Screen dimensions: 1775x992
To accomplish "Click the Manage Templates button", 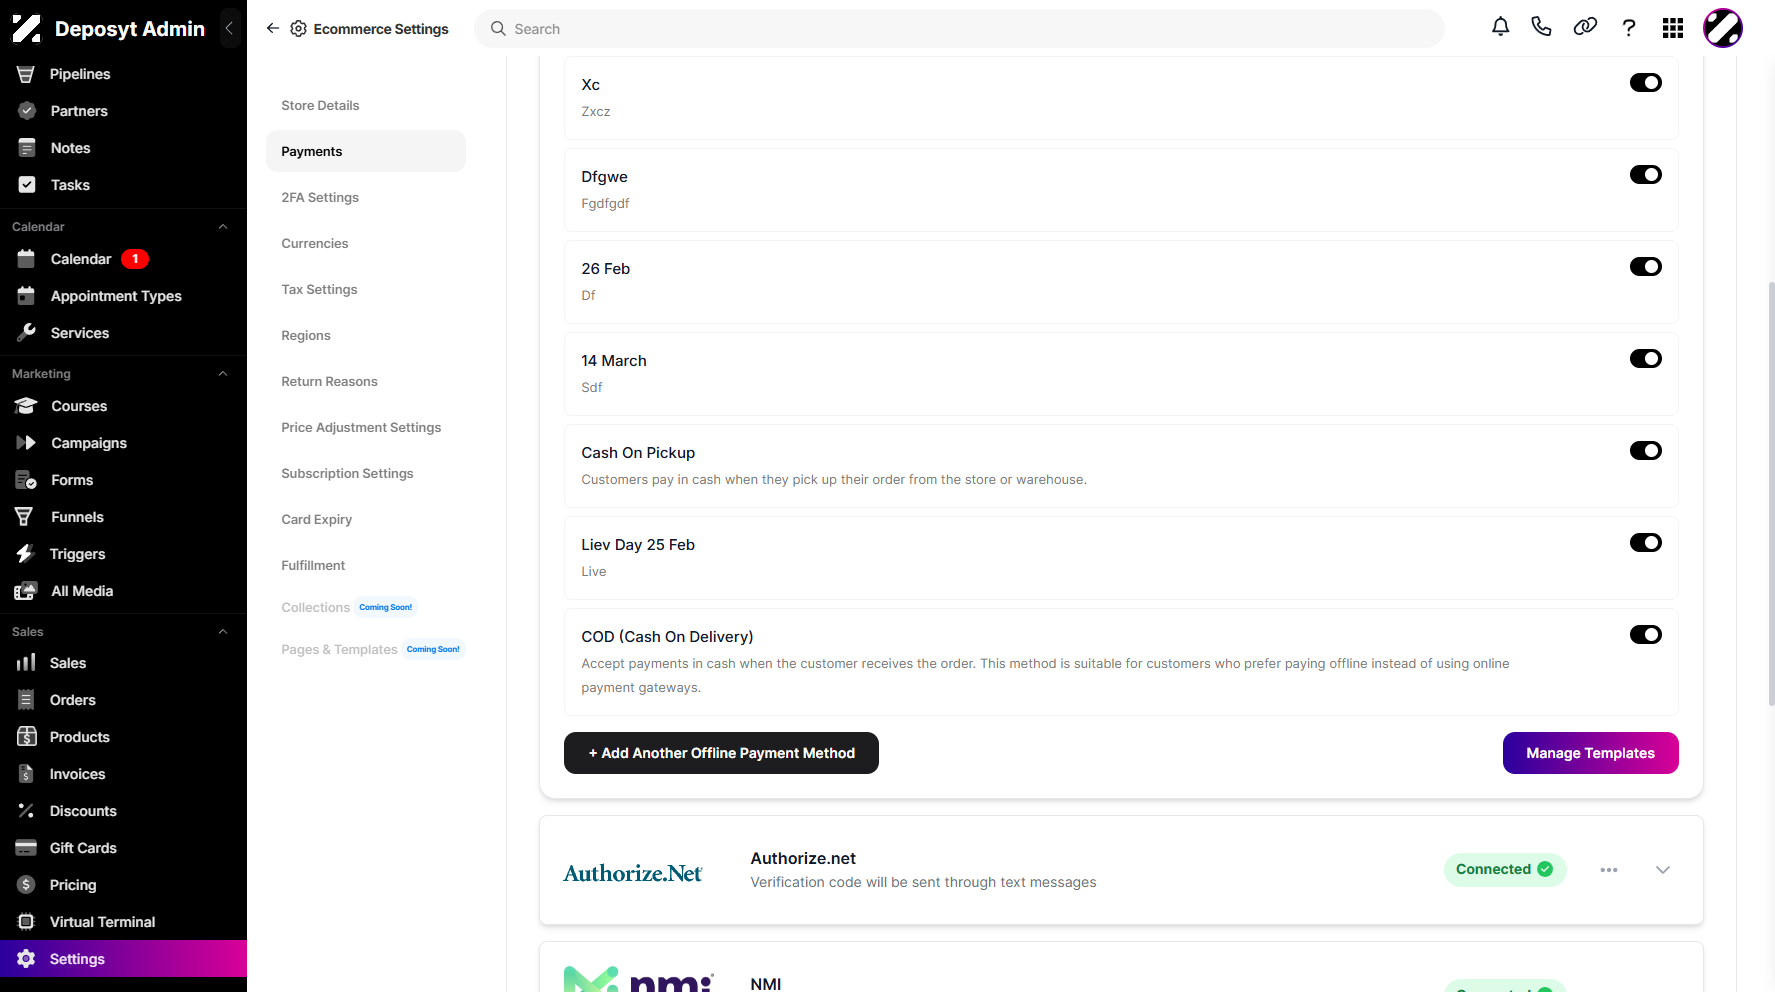I will [x=1590, y=753].
